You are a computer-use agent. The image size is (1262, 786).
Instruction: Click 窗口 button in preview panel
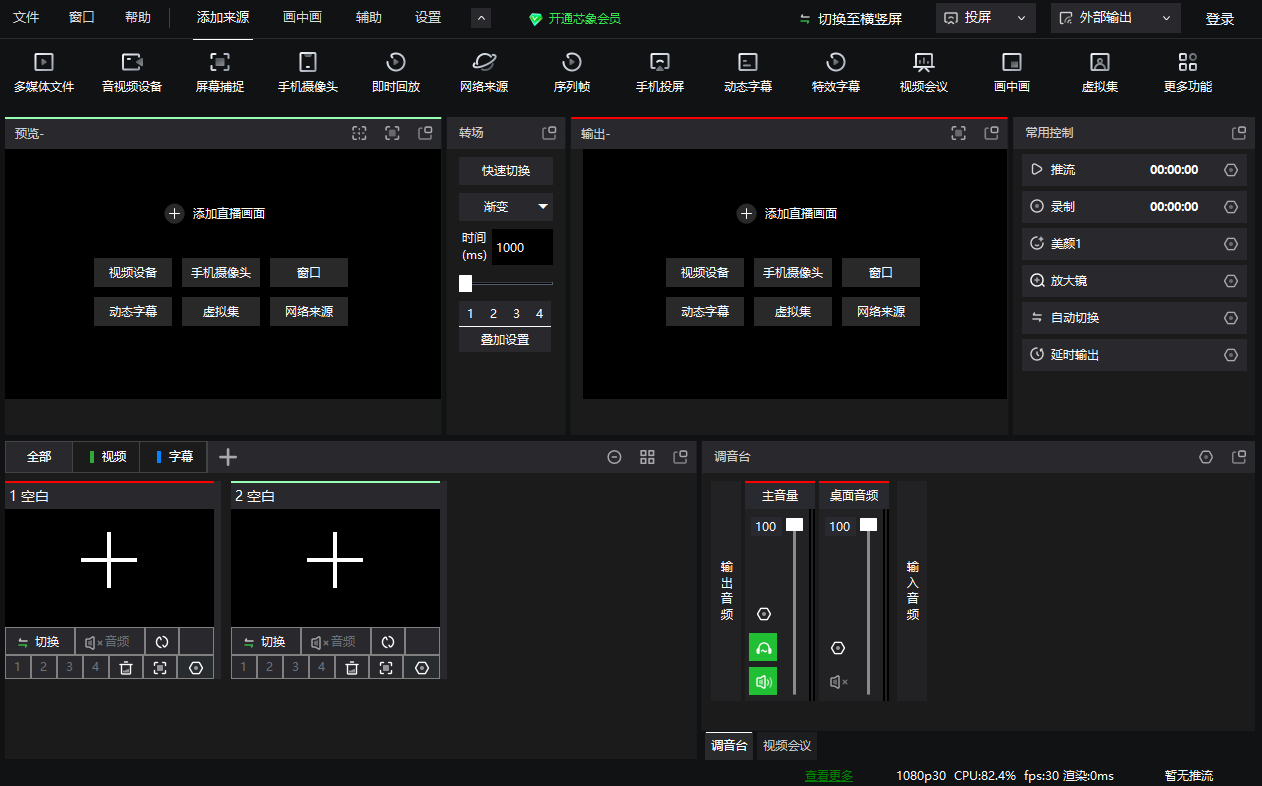pos(309,273)
